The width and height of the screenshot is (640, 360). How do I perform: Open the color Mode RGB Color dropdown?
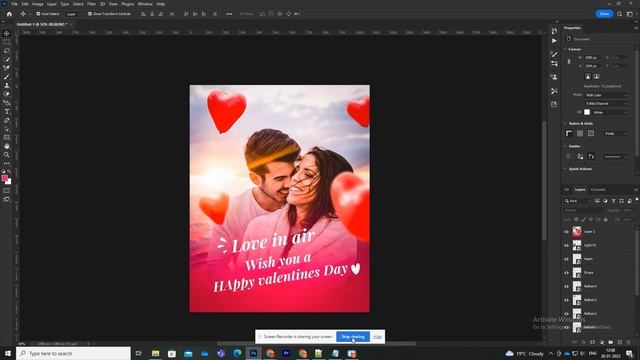point(606,95)
